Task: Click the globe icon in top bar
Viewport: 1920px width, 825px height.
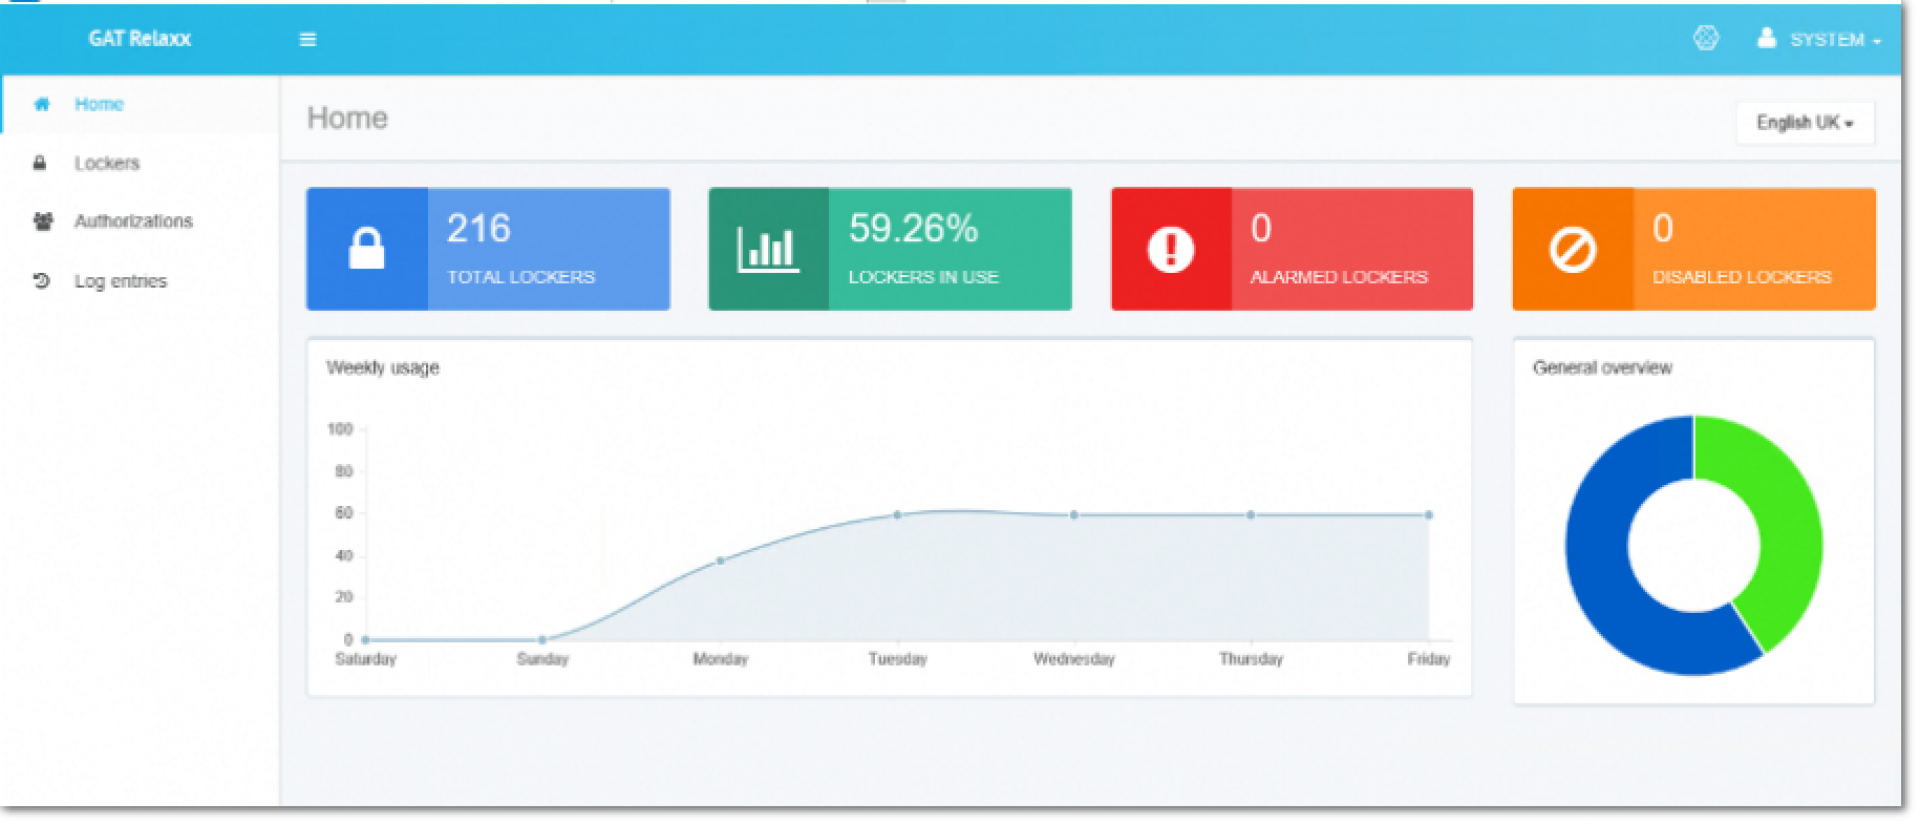Action: [1706, 38]
